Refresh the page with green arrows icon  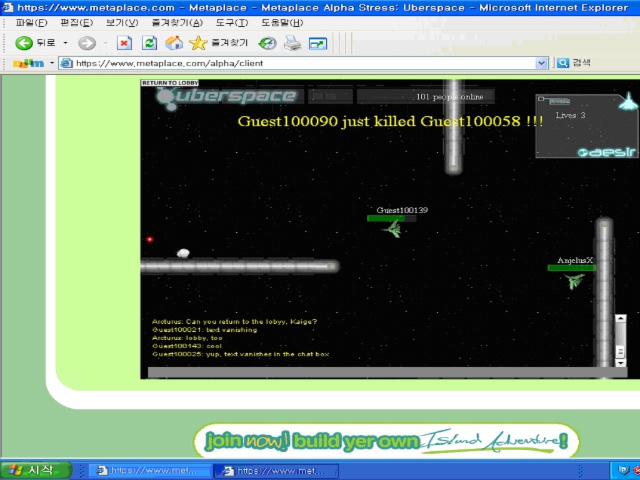pyautogui.click(x=149, y=43)
